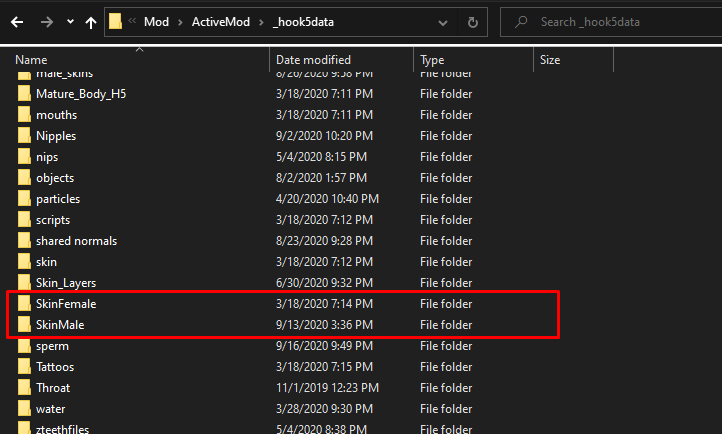This screenshot has width=722, height=434.
Task: Click the date 6/30/2020 9:32 PM
Action: [324, 283]
